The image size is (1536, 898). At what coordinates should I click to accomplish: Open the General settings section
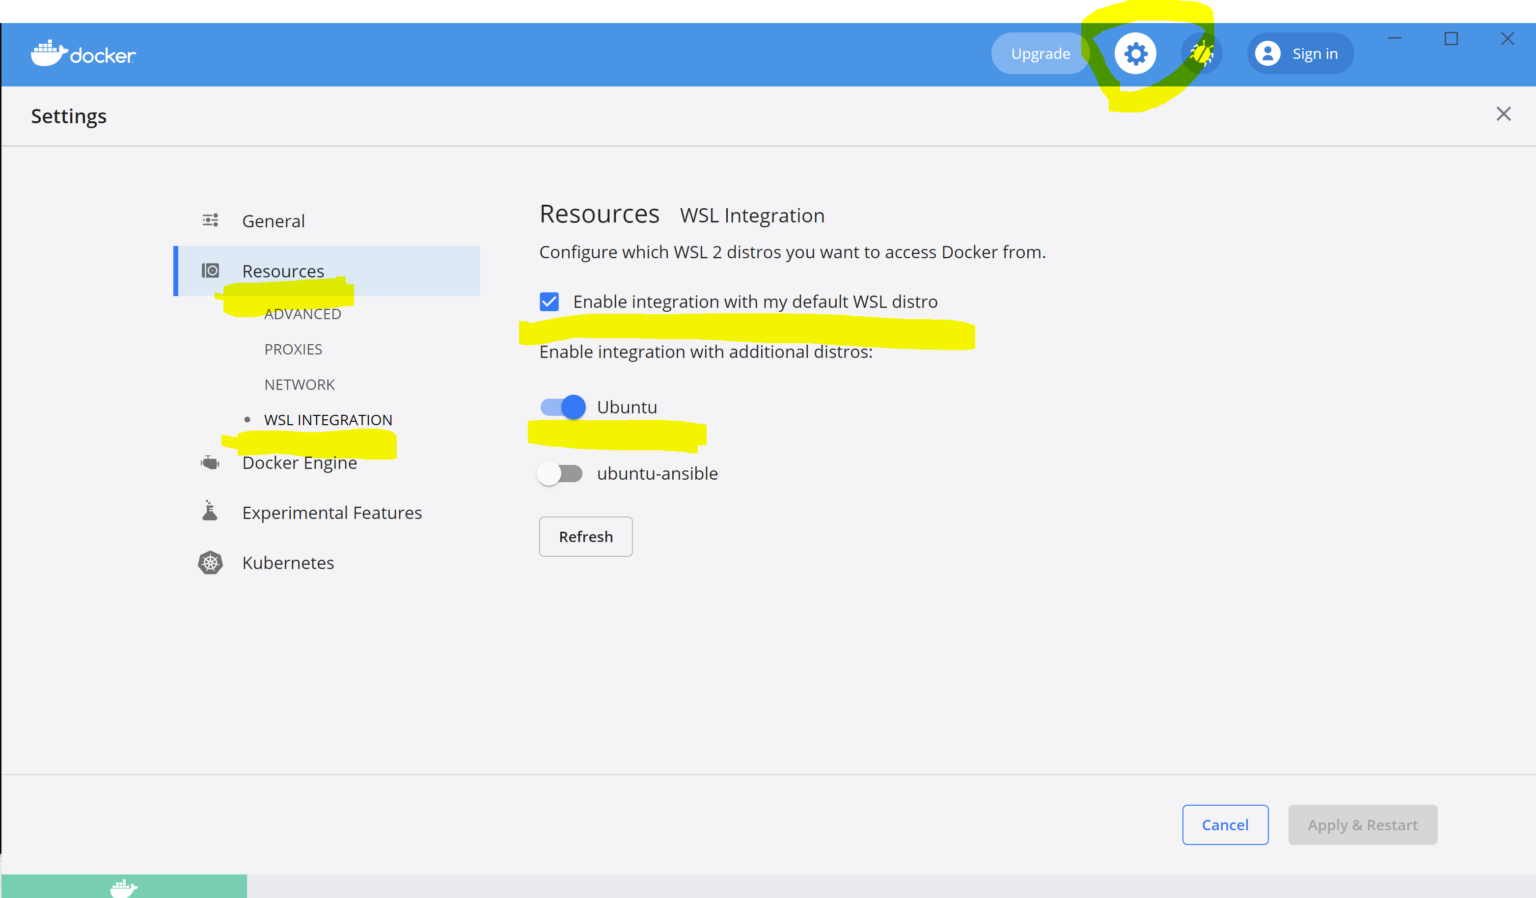273,221
